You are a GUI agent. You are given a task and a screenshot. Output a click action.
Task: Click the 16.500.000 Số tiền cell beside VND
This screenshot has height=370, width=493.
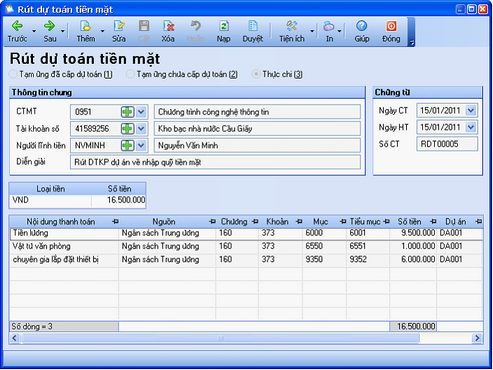coord(119,200)
